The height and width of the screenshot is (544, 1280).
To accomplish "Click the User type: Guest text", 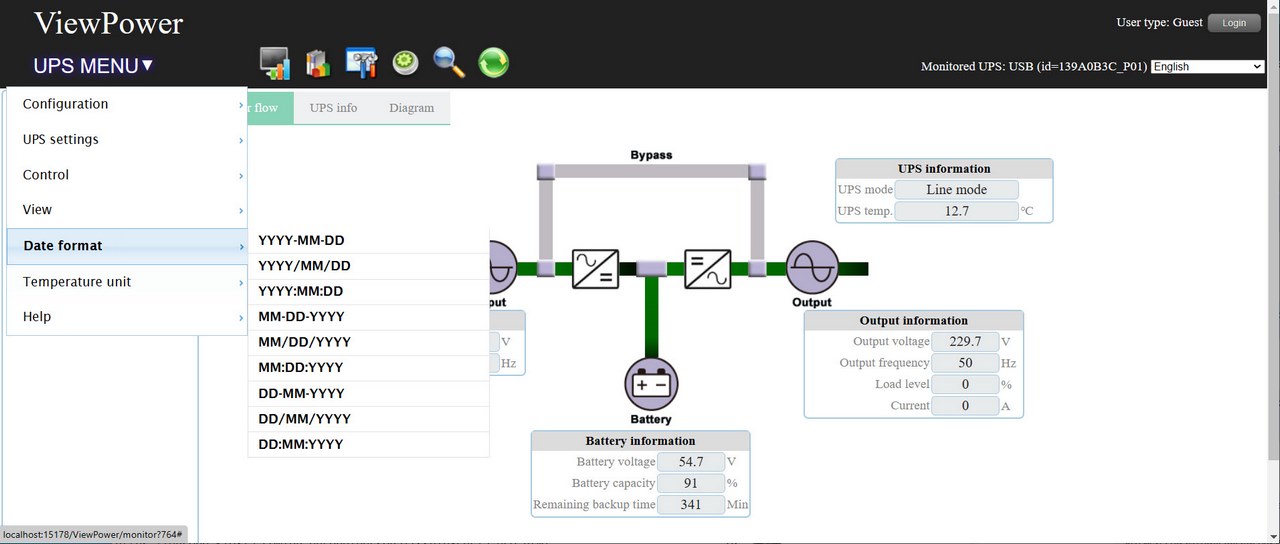I will pos(1159,23).
